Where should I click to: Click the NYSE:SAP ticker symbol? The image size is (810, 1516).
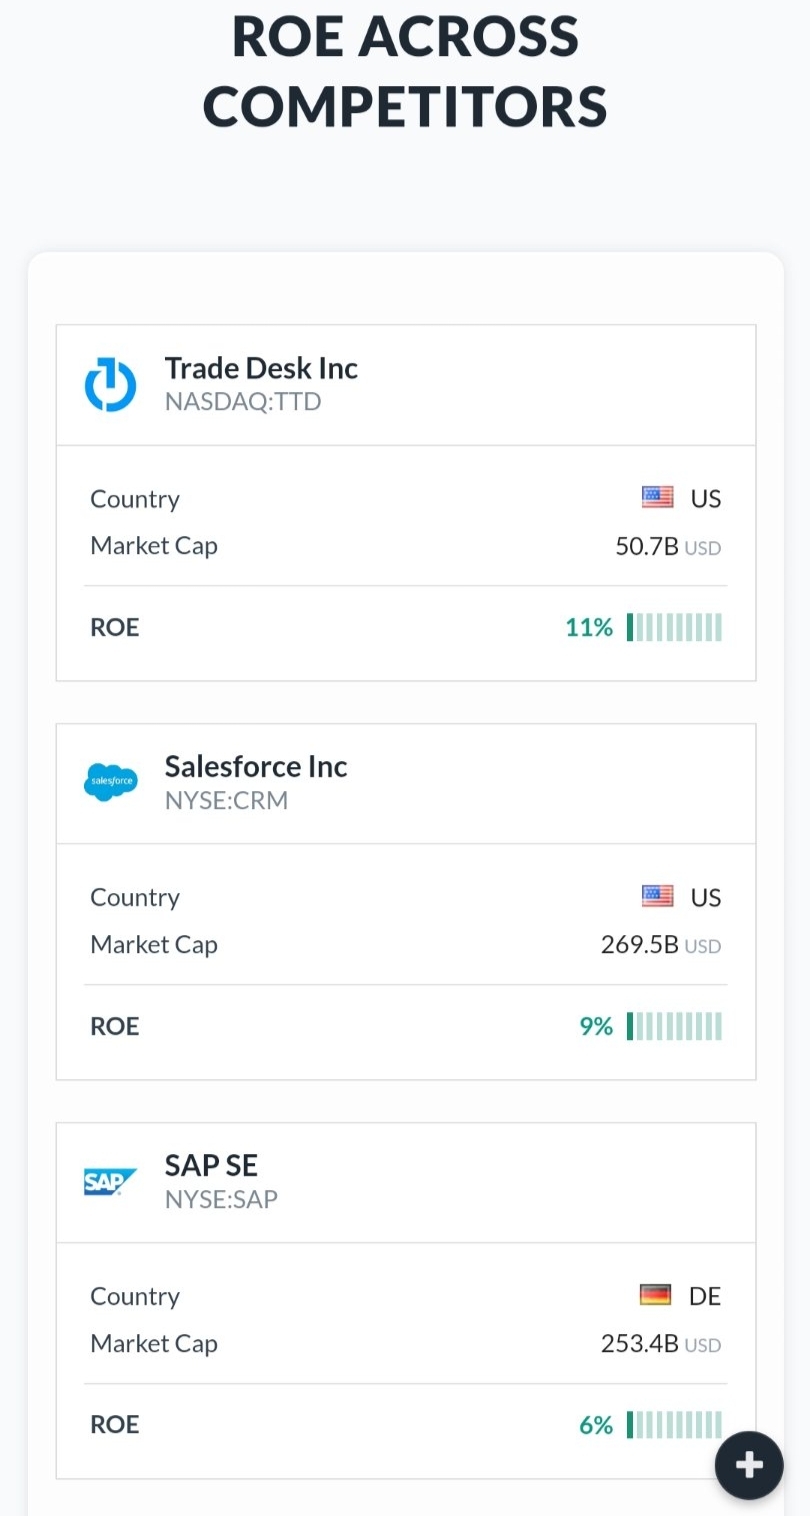pos(221,1199)
